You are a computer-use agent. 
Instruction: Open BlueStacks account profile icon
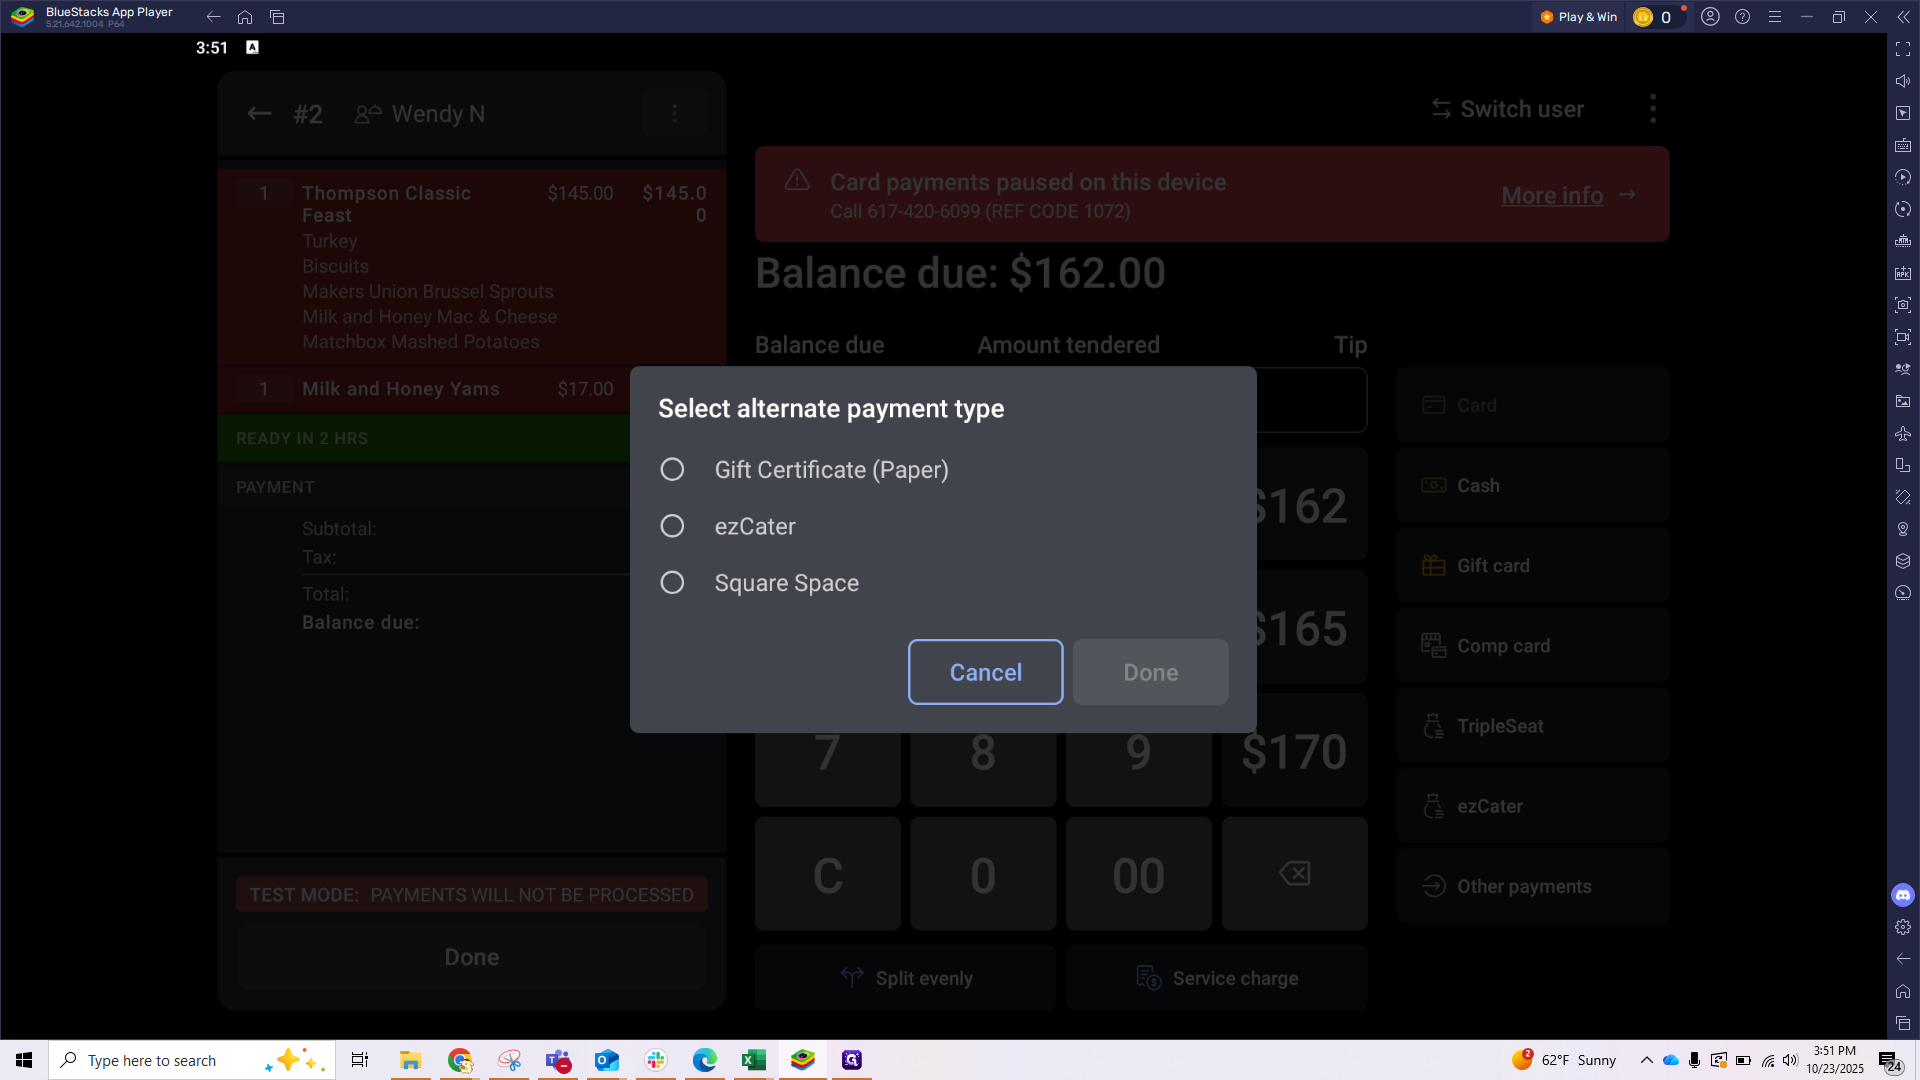coord(1710,17)
